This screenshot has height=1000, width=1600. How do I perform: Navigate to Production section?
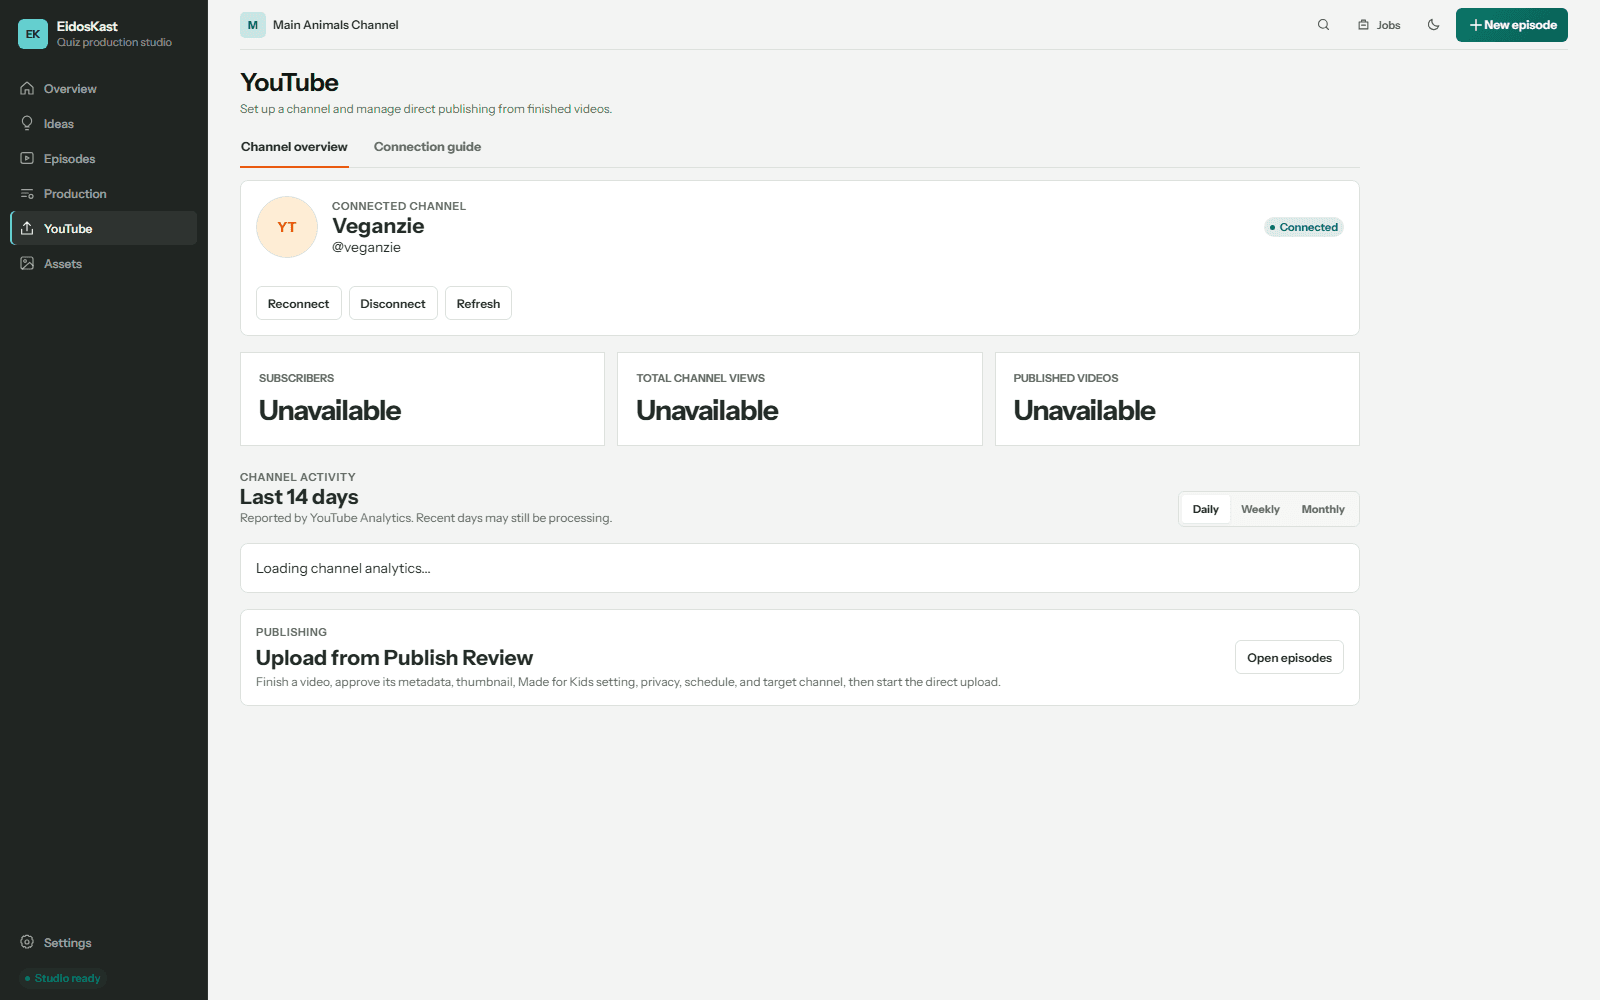[104, 194]
